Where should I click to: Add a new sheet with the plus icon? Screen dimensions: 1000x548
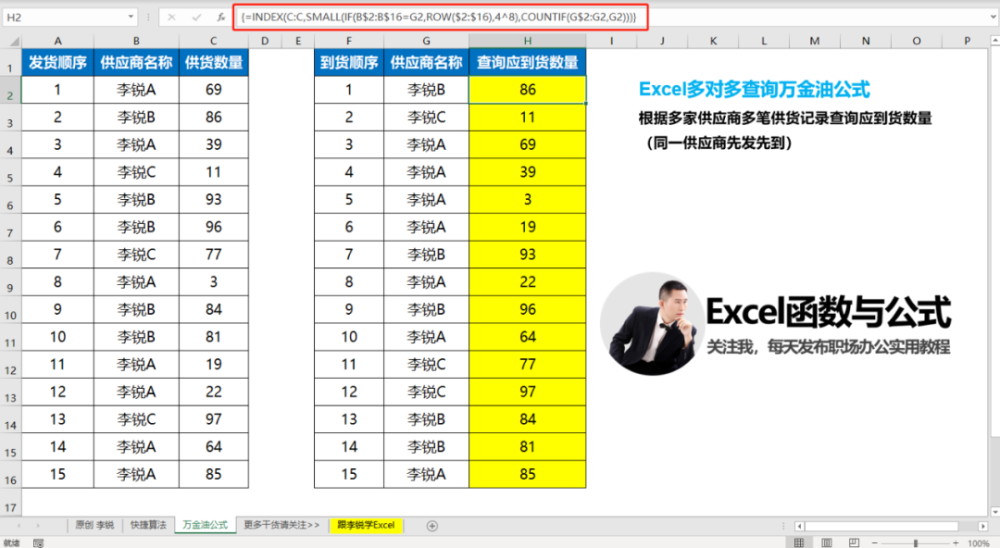(432, 526)
